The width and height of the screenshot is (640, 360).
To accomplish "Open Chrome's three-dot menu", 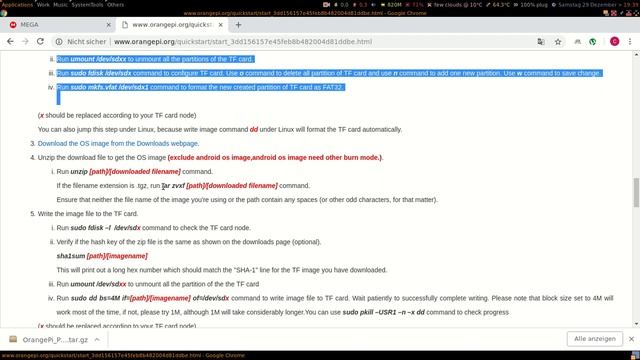I will coord(630,42).
